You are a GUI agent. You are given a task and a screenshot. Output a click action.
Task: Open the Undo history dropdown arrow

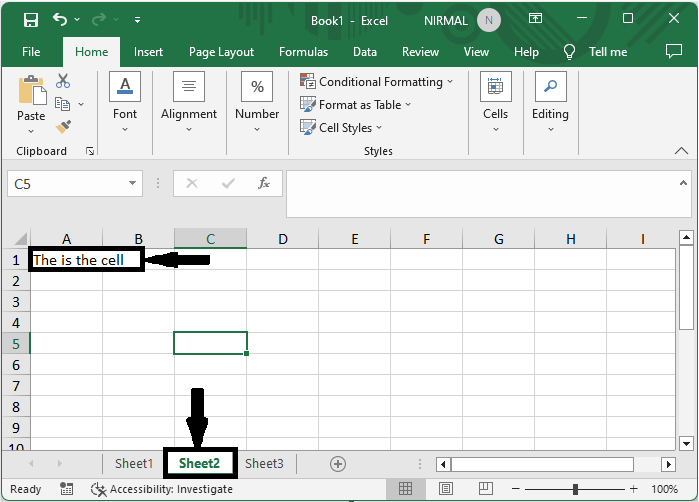pos(77,20)
